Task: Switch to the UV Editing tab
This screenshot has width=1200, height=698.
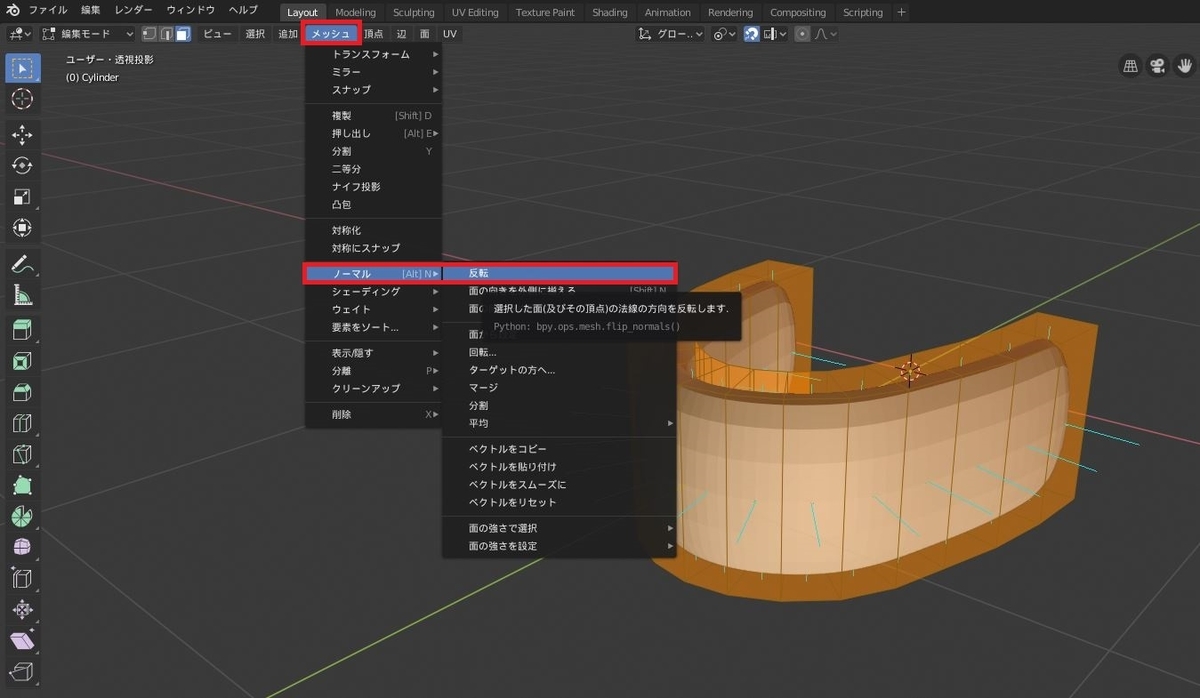Action: 475,12
